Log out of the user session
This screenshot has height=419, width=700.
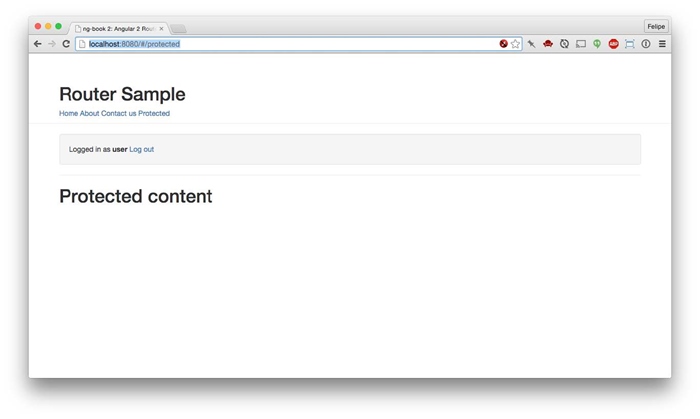(x=141, y=150)
